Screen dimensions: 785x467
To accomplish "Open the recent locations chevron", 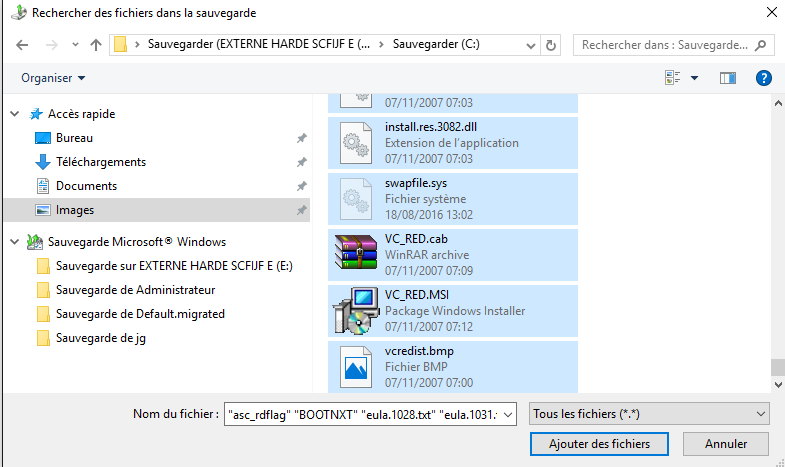I will click(75, 45).
